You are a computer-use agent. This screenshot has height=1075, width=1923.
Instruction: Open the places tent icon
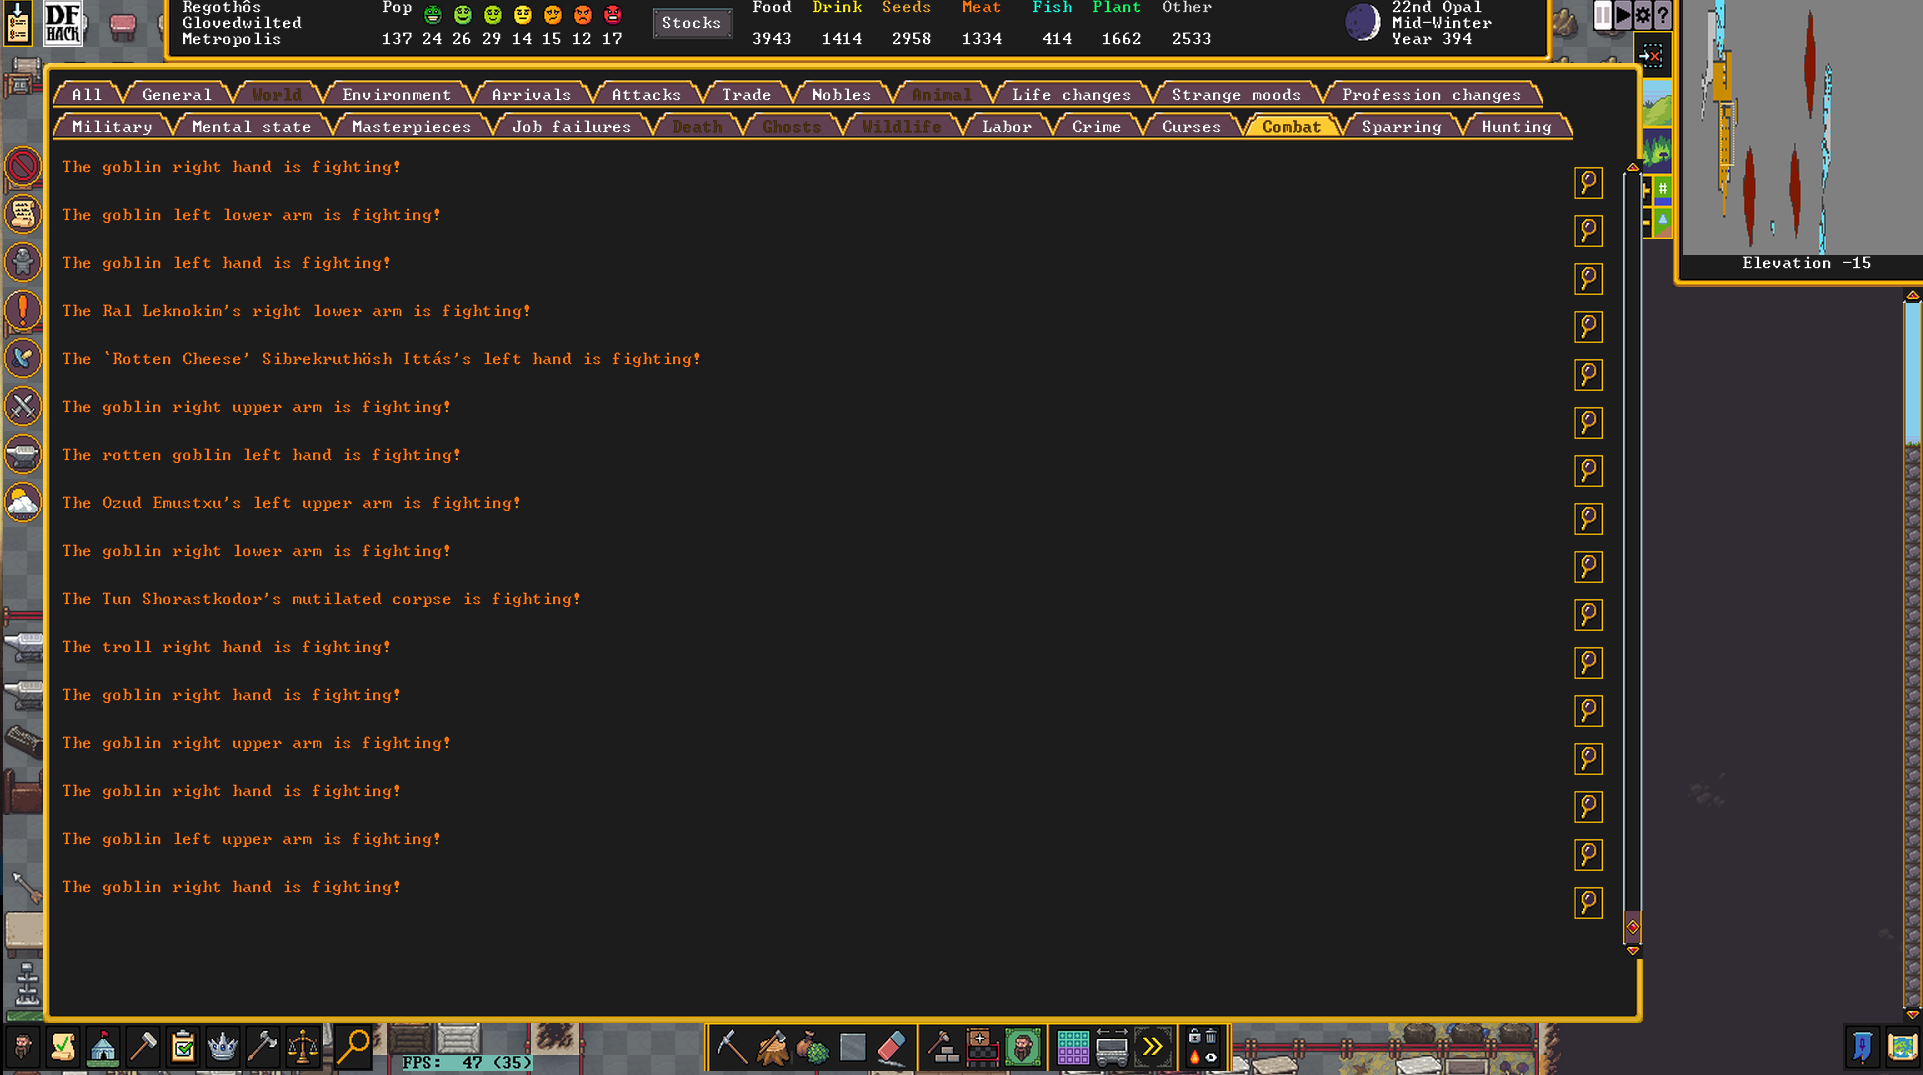tap(103, 1047)
